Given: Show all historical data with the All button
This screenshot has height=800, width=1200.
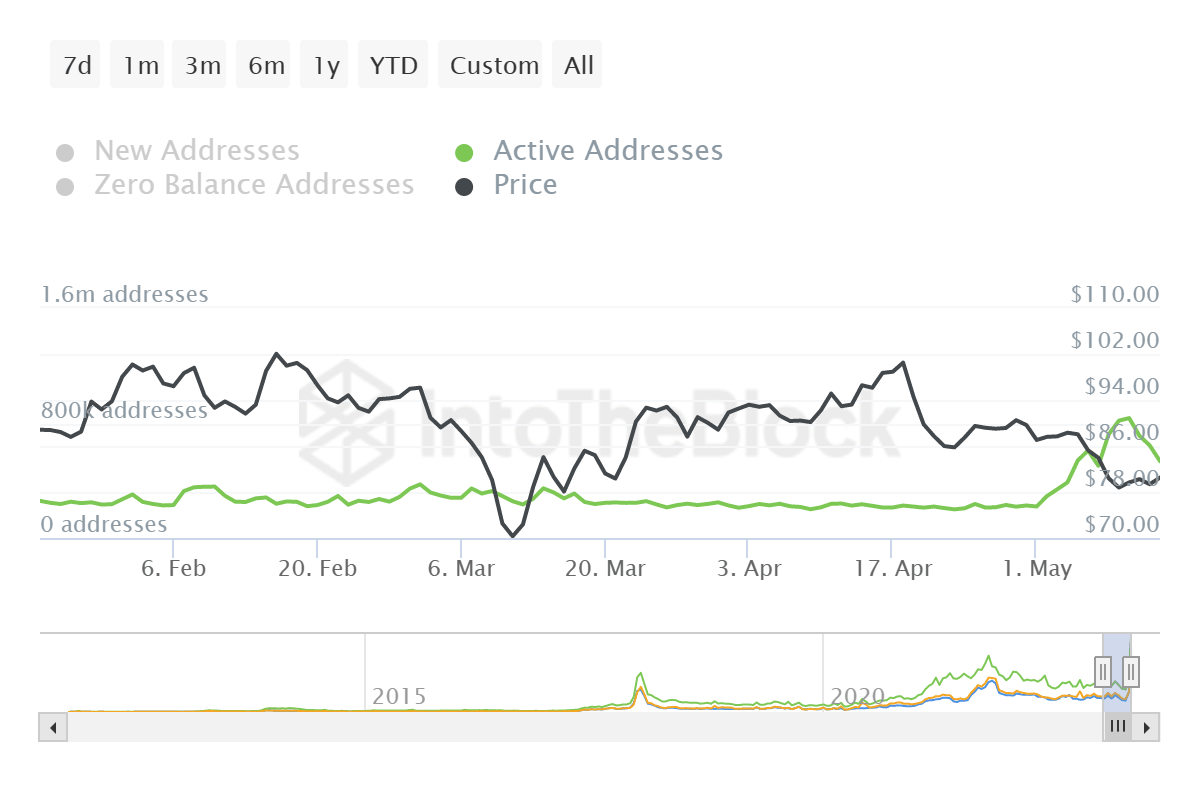Looking at the screenshot, I should click(577, 64).
